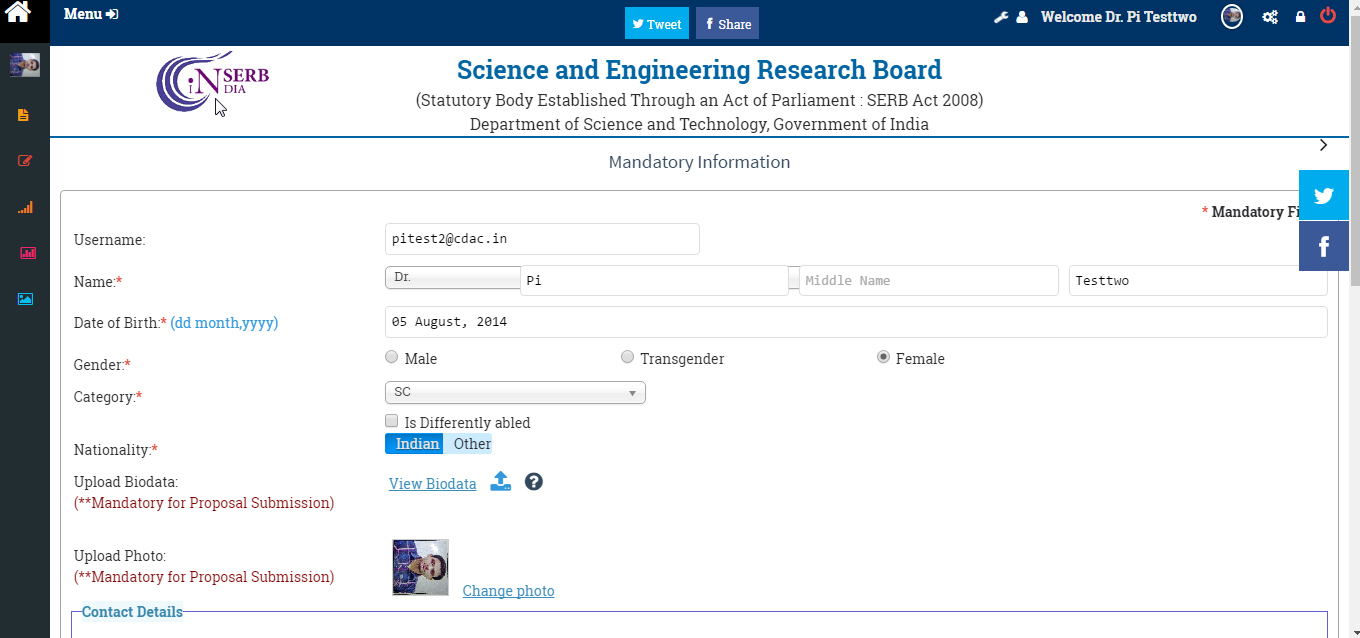Open the orange document icon in sidebar
1360x638 pixels.
click(x=24, y=115)
